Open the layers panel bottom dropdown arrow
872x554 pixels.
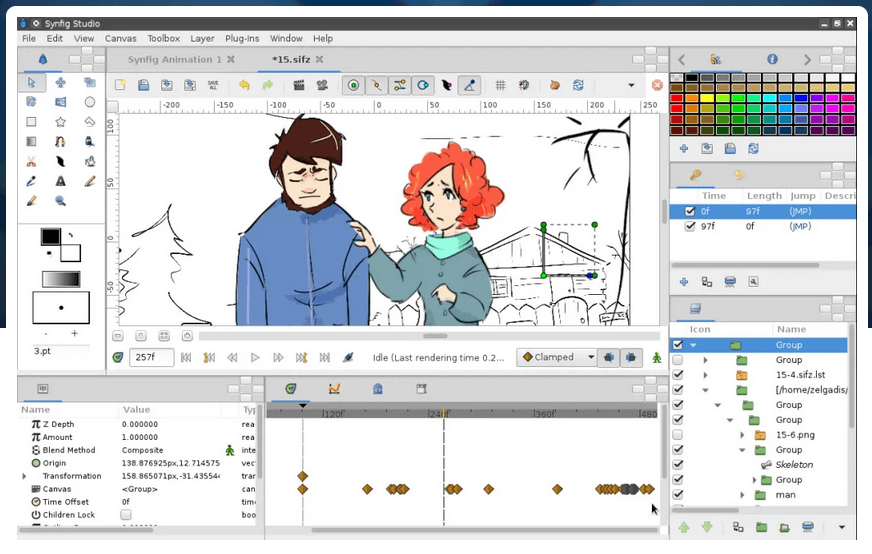pos(841,527)
